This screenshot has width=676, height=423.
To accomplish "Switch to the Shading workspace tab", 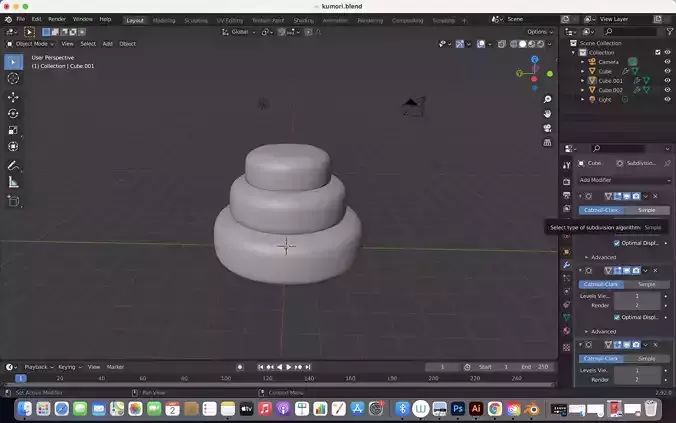I will point(304,20).
